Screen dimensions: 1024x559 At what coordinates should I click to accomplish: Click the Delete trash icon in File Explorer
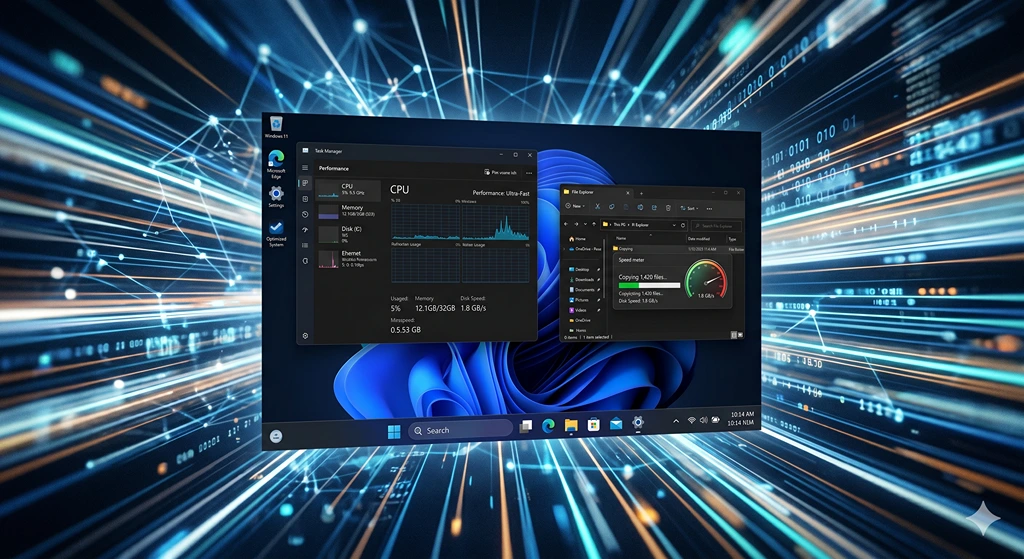[668, 208]
